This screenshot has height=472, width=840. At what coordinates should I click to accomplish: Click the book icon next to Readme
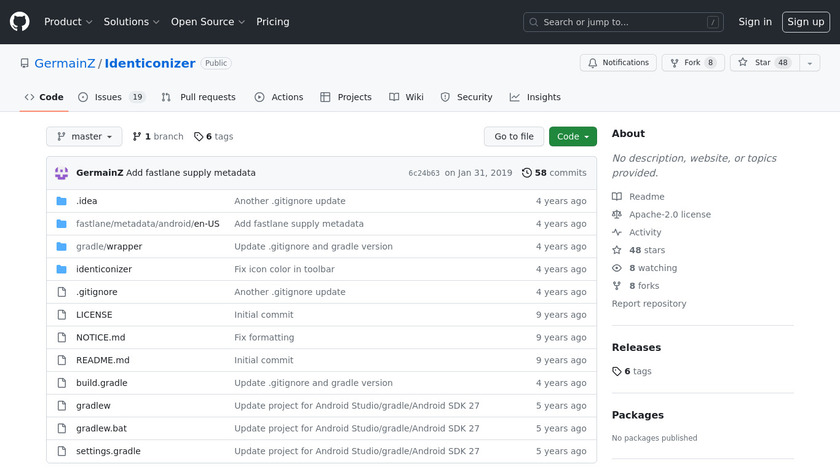point(617,197)
